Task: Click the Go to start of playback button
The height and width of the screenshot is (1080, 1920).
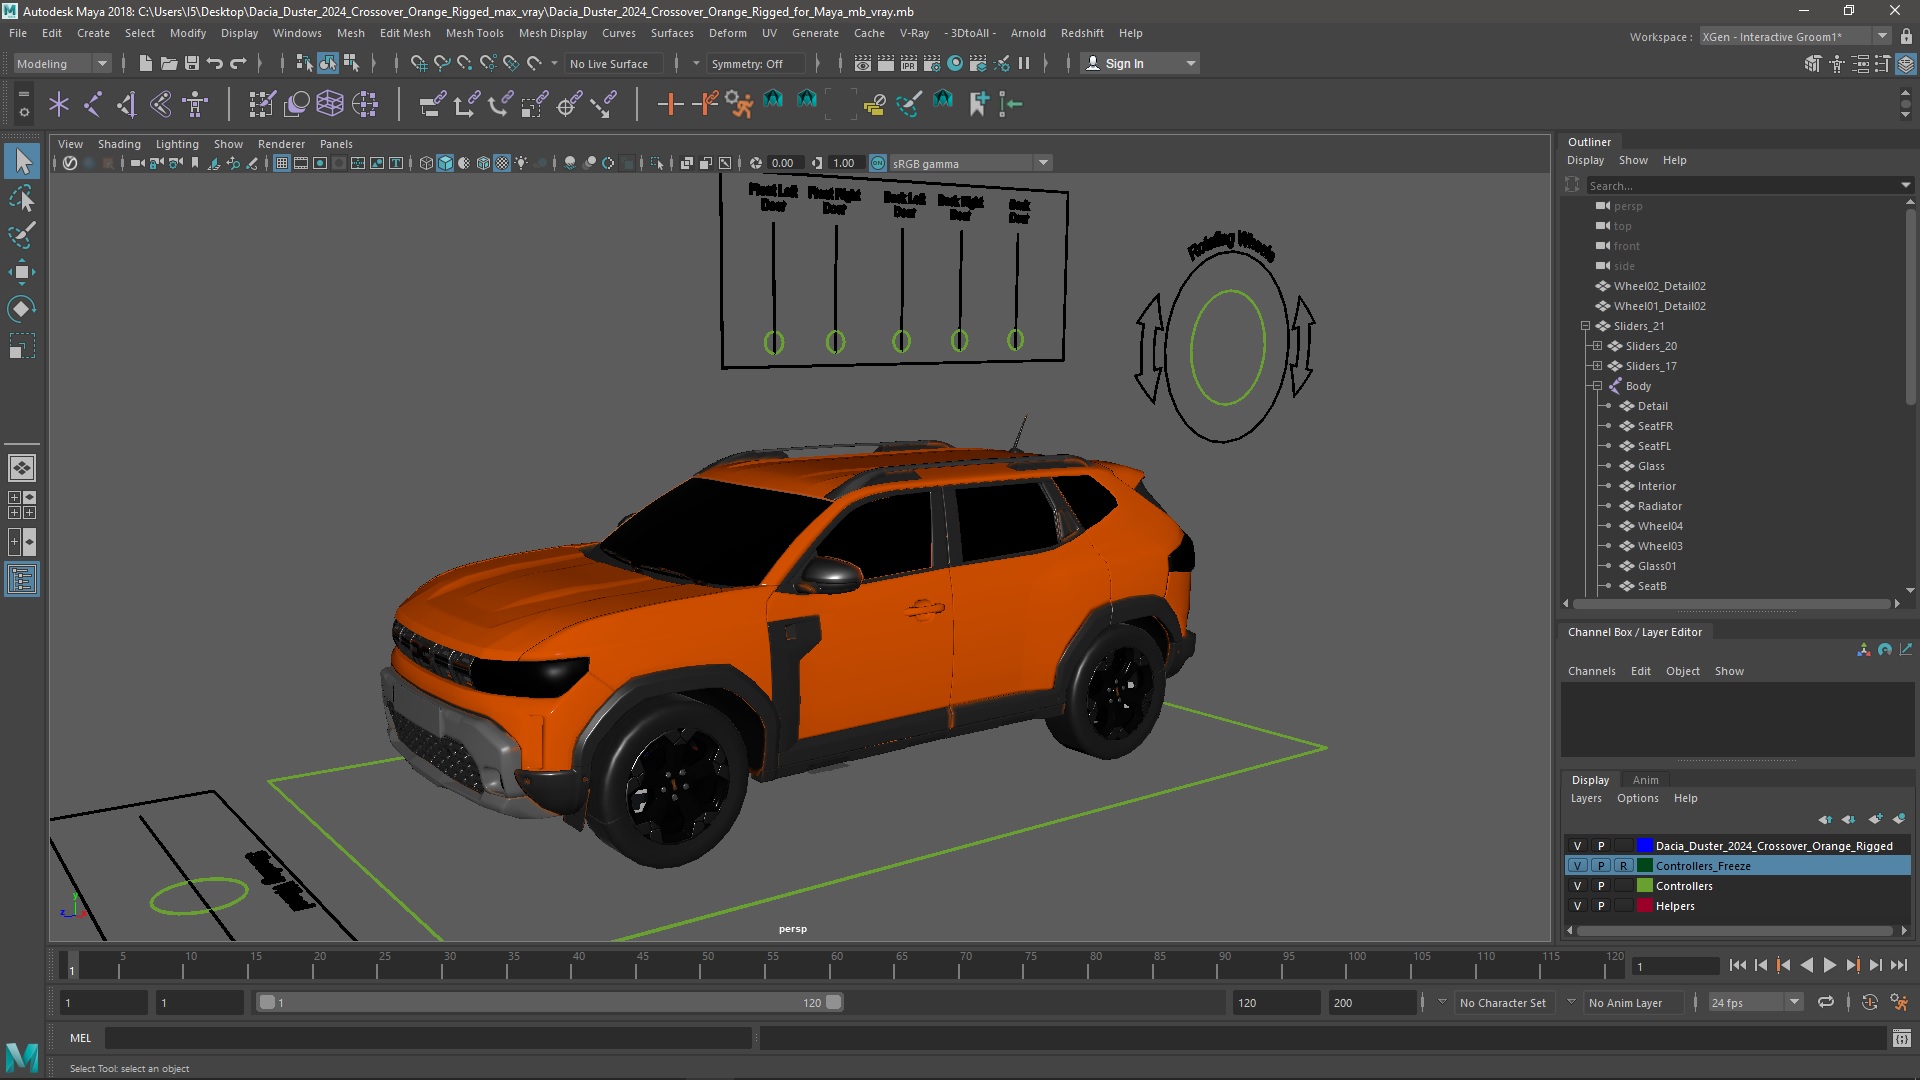Action: pos(1737,965)
